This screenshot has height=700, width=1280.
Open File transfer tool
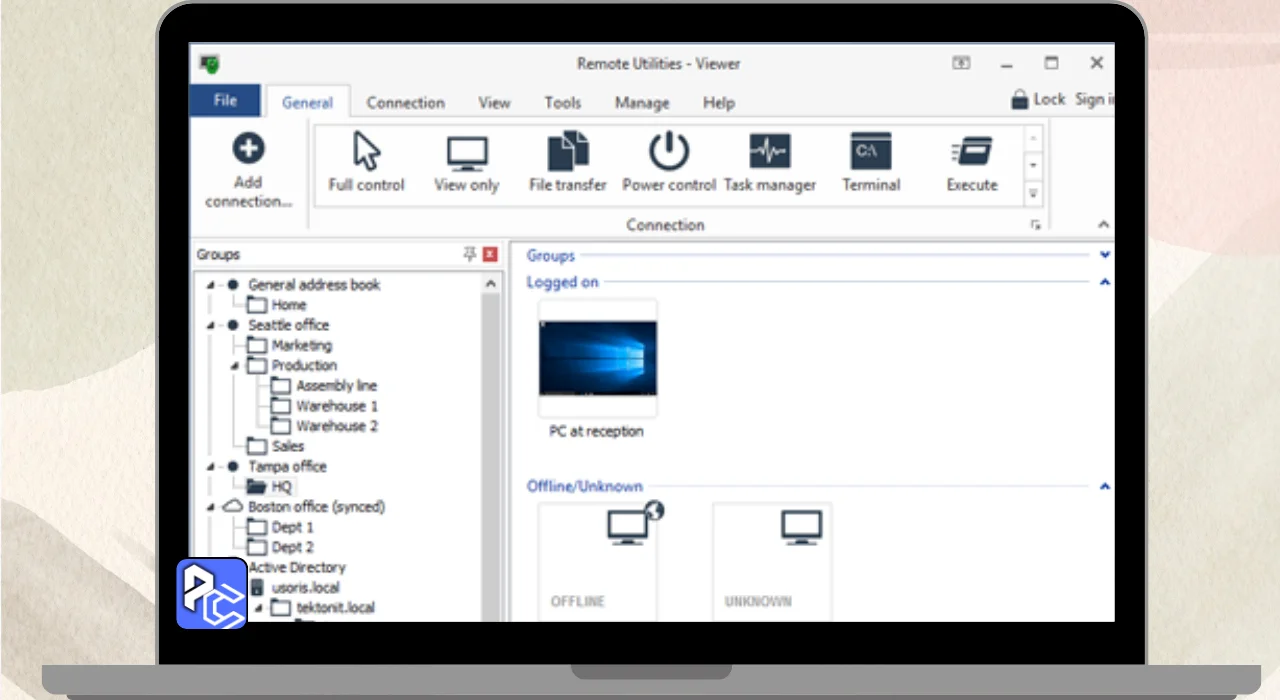point(567,153)
